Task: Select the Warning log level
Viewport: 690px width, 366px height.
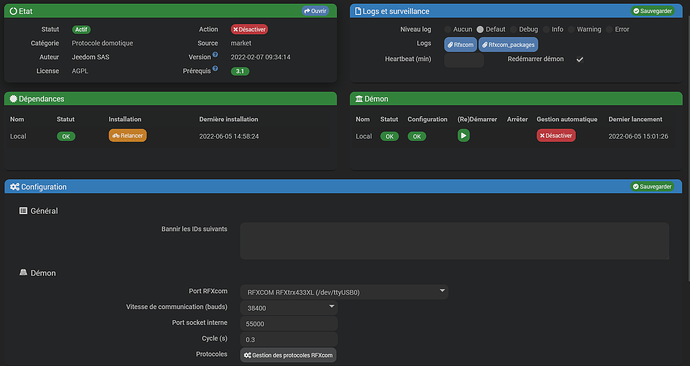Action: [x=572, y=29]
